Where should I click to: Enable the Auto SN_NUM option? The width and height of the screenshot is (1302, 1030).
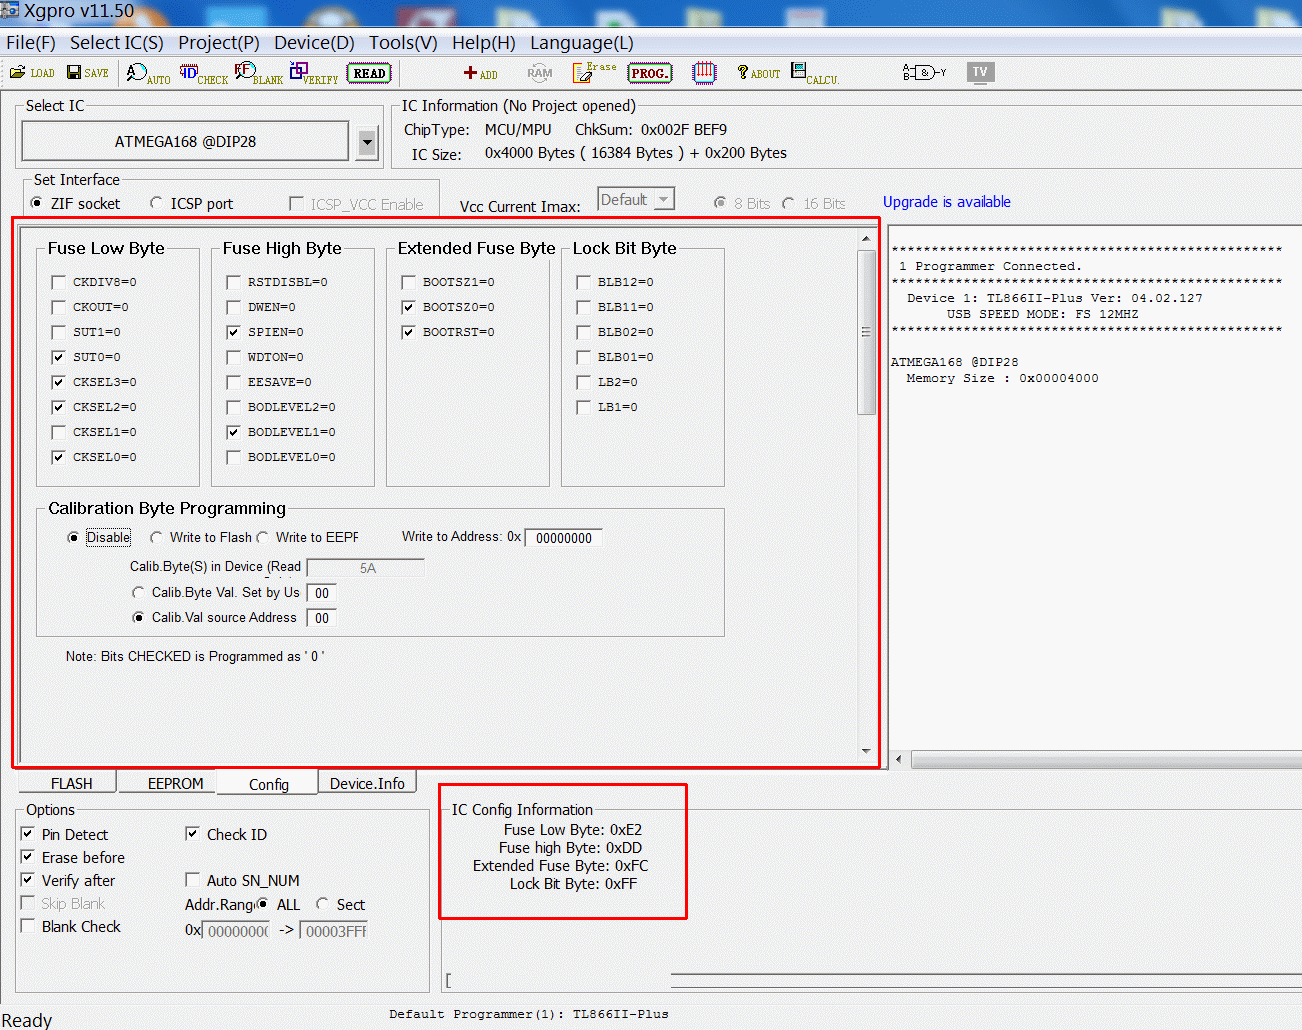pyautogui.click(x=192, y=880)
